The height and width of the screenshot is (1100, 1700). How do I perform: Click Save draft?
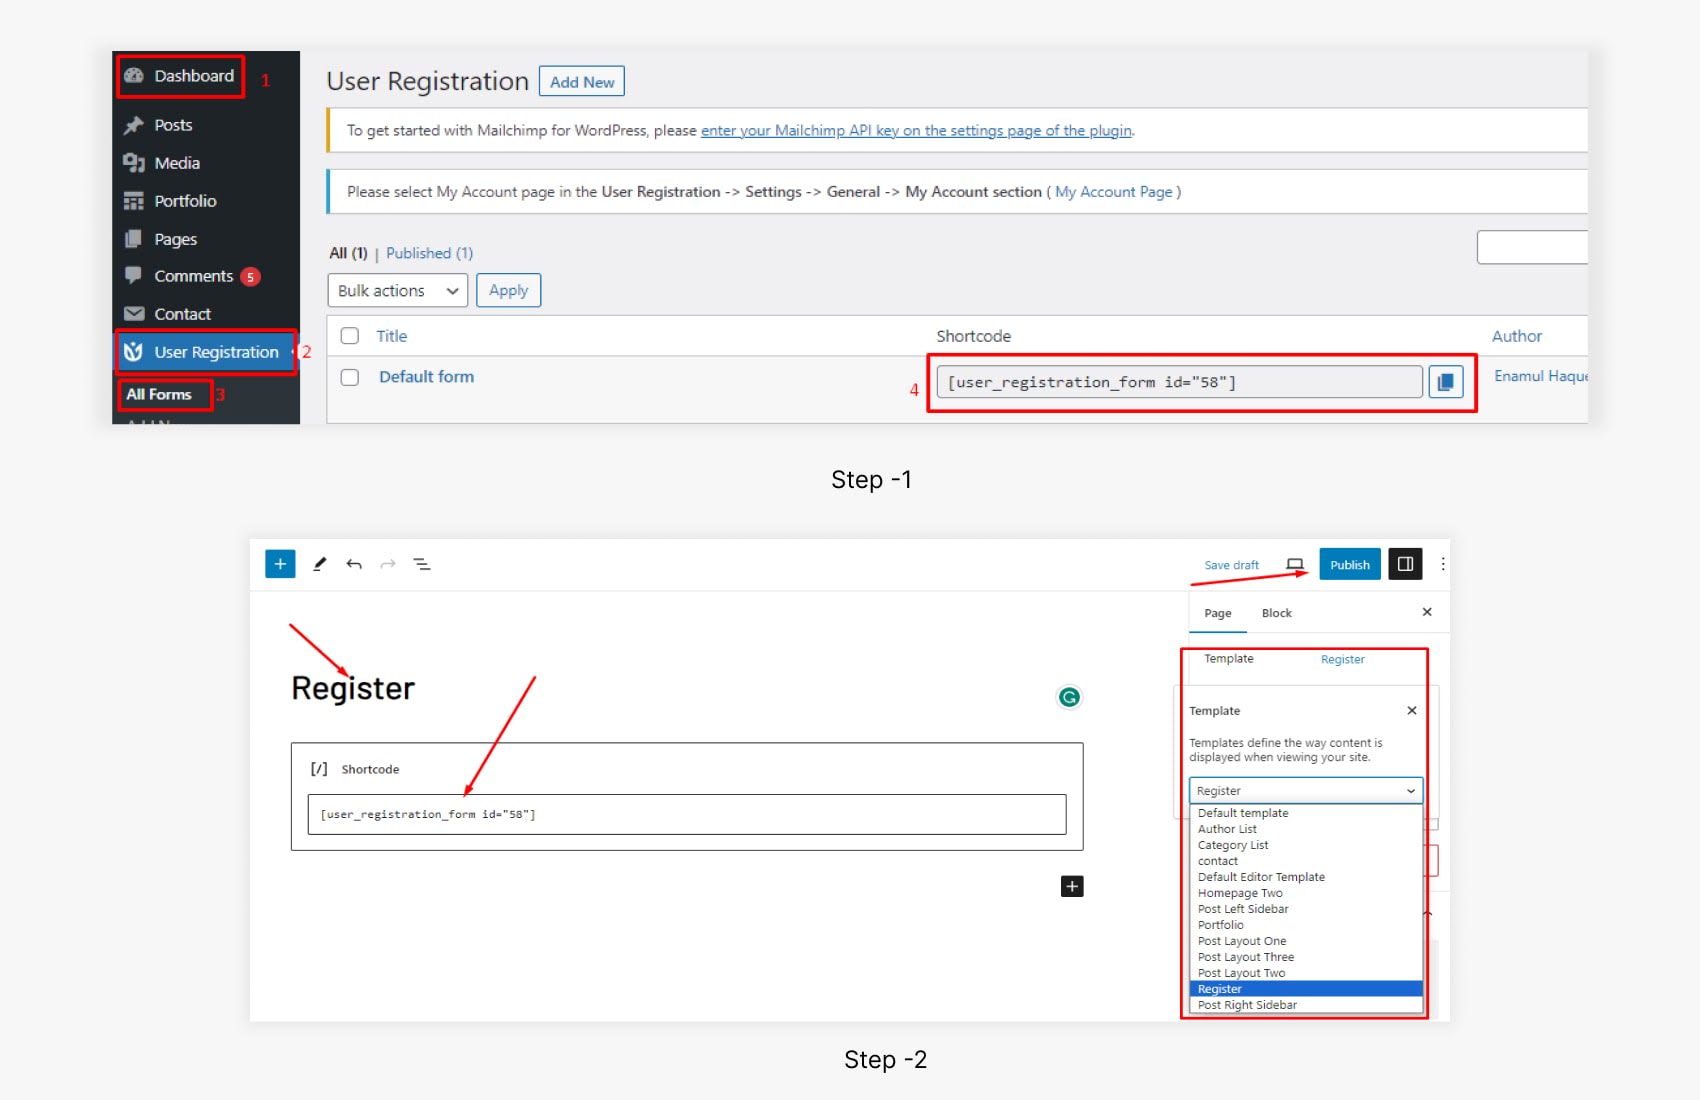pyautogui.click(x=1231, y=565)
